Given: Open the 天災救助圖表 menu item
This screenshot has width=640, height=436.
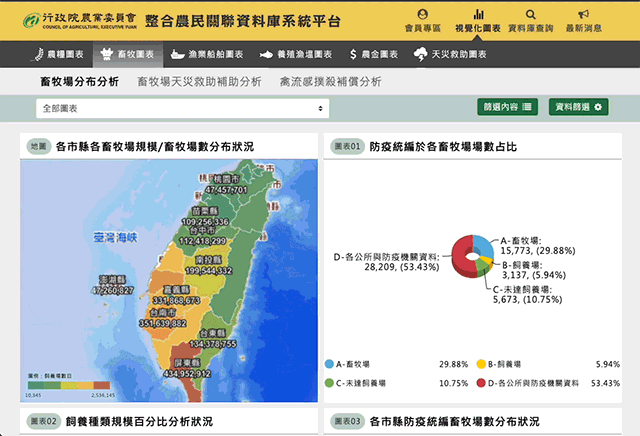Looking at the screenshot, I should click(450, 54).
